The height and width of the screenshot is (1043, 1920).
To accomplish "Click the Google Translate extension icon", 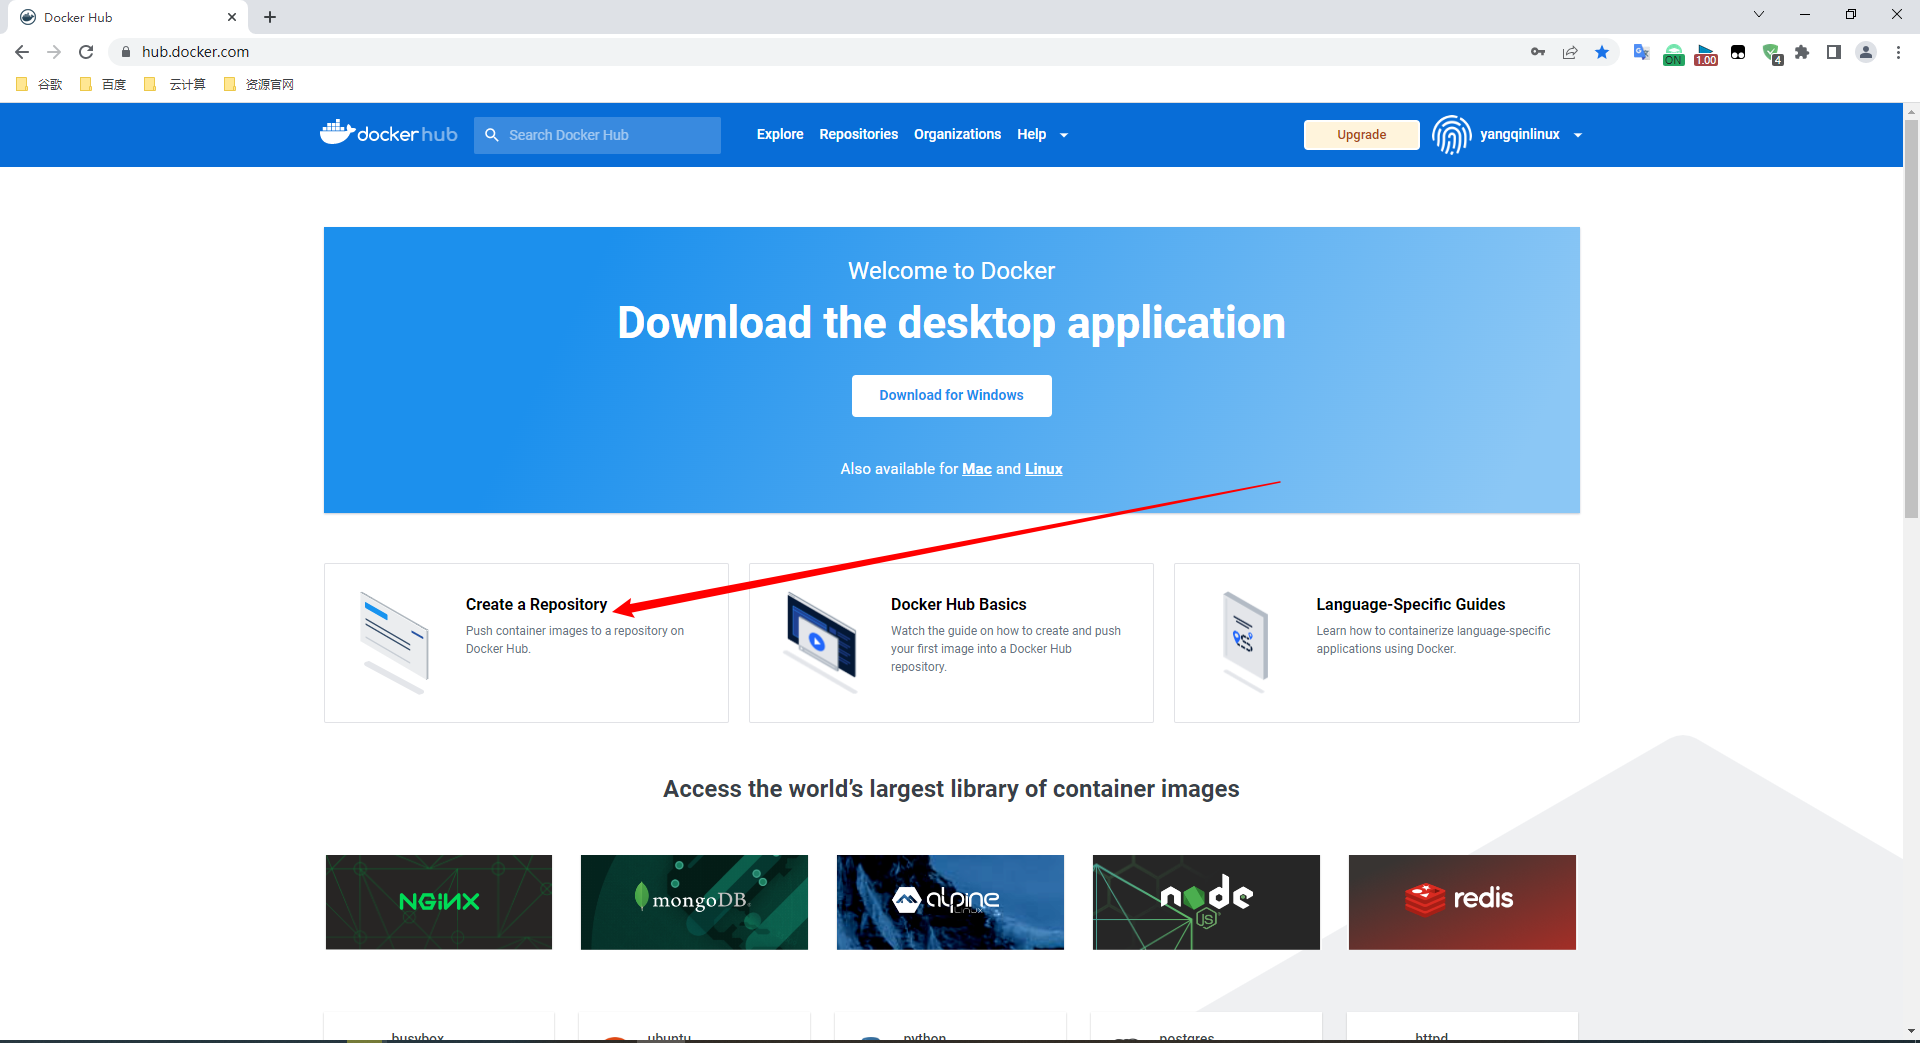I will [x=1641, y=52].
